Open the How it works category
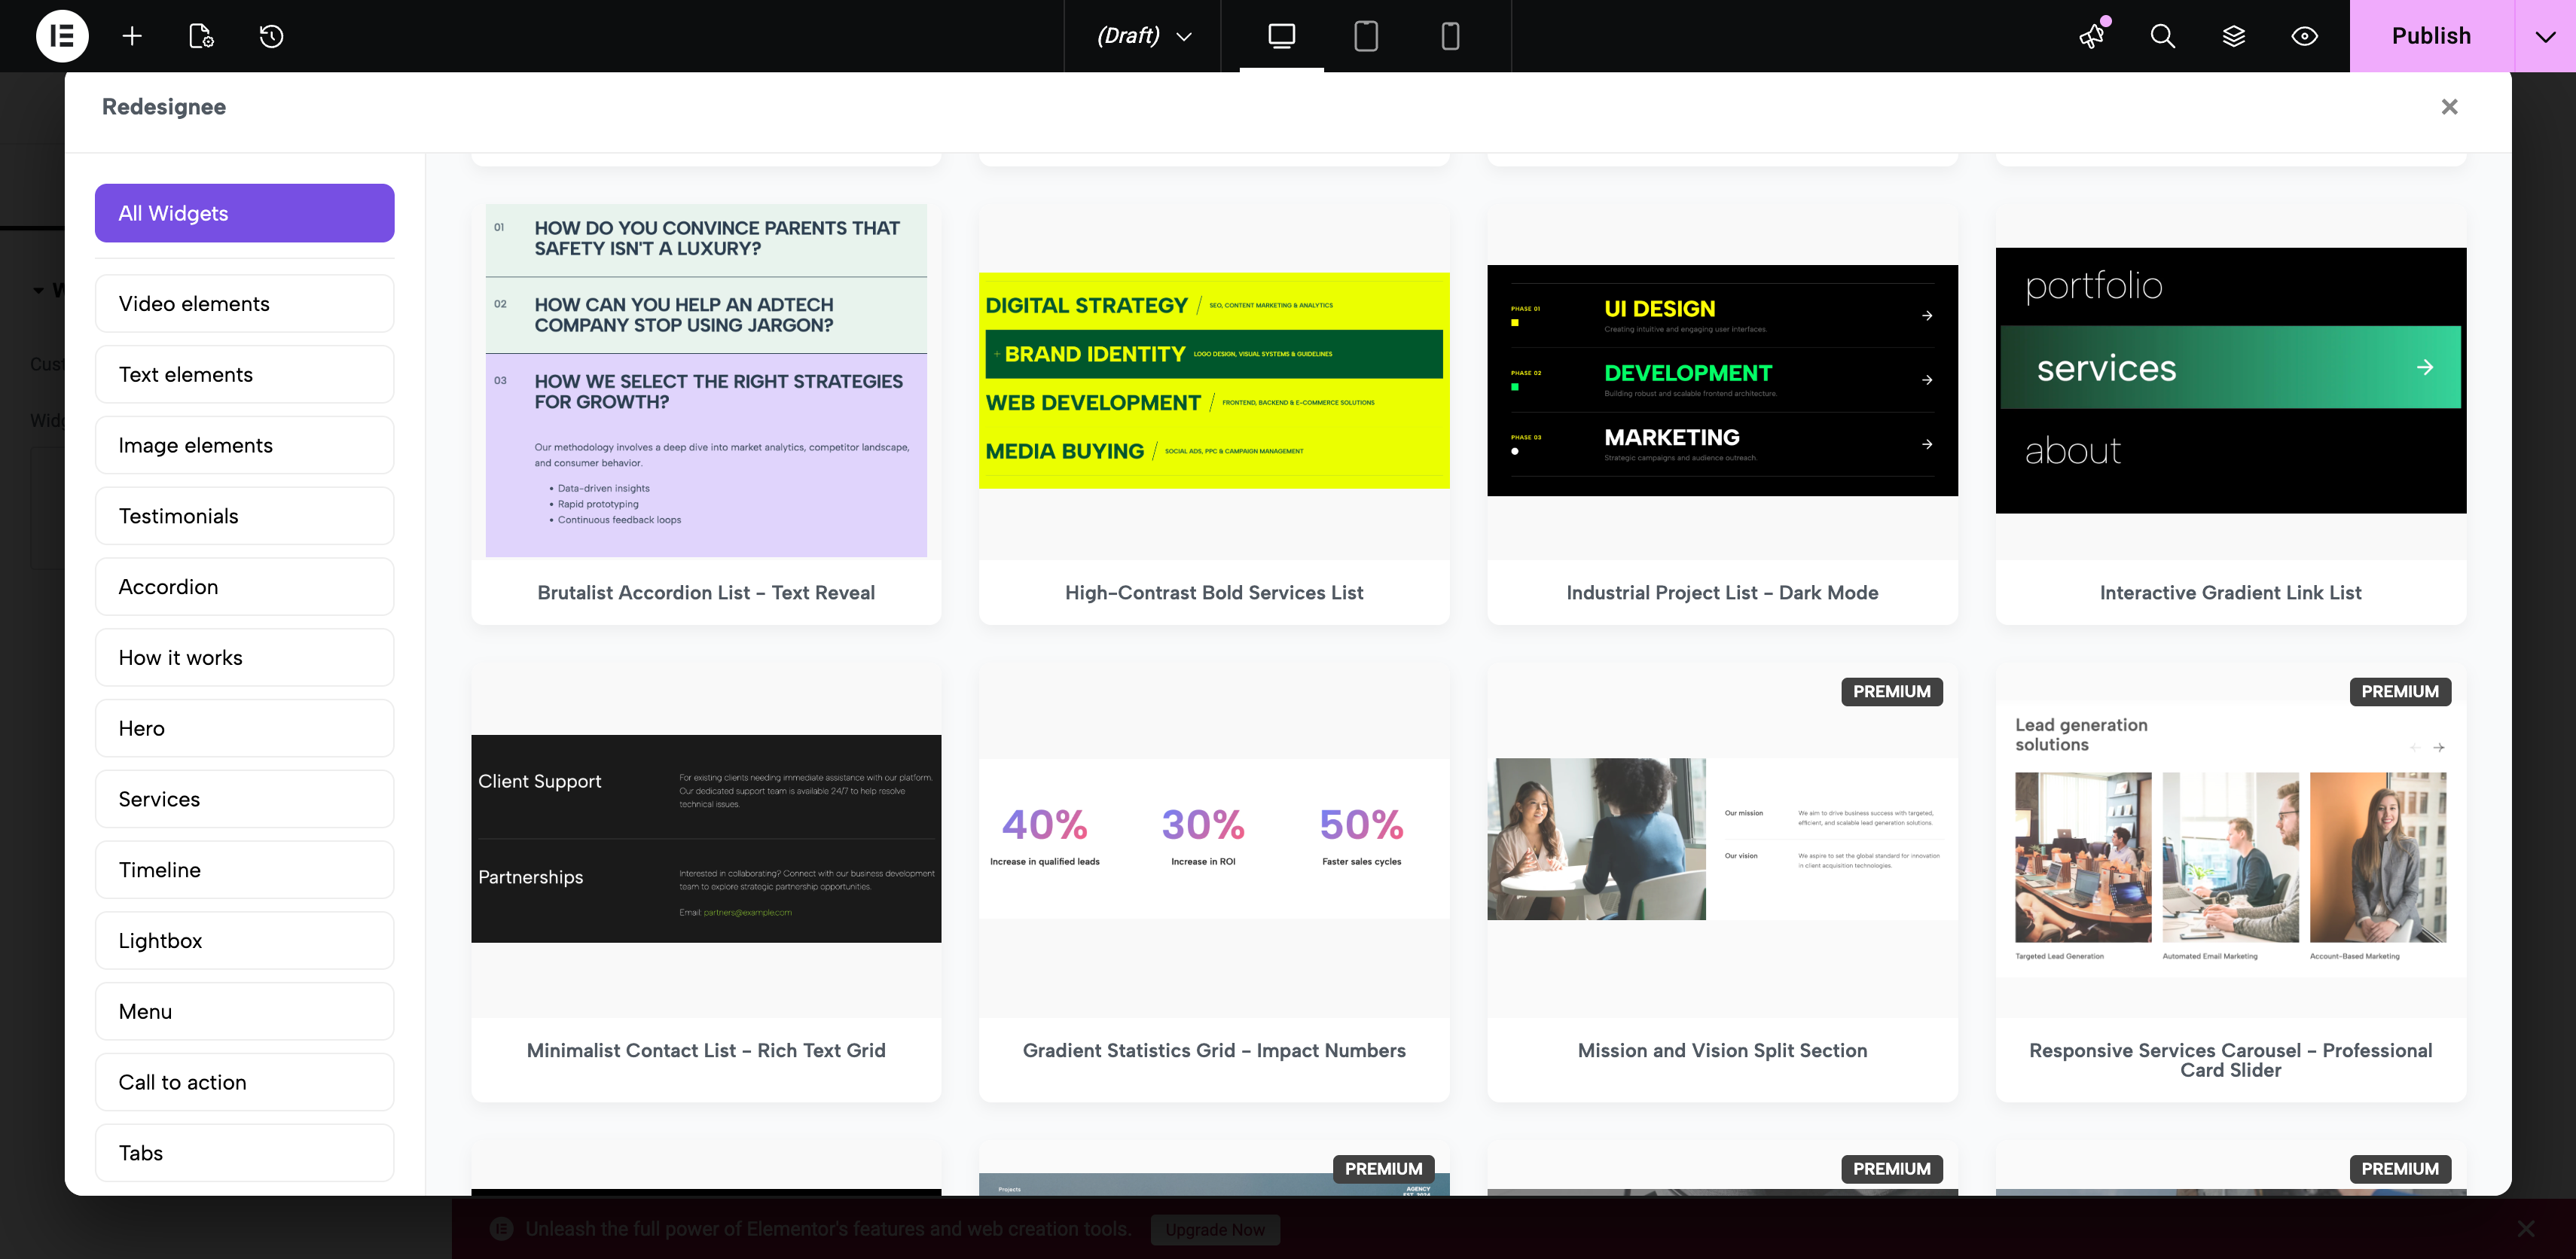 (245, 658)
